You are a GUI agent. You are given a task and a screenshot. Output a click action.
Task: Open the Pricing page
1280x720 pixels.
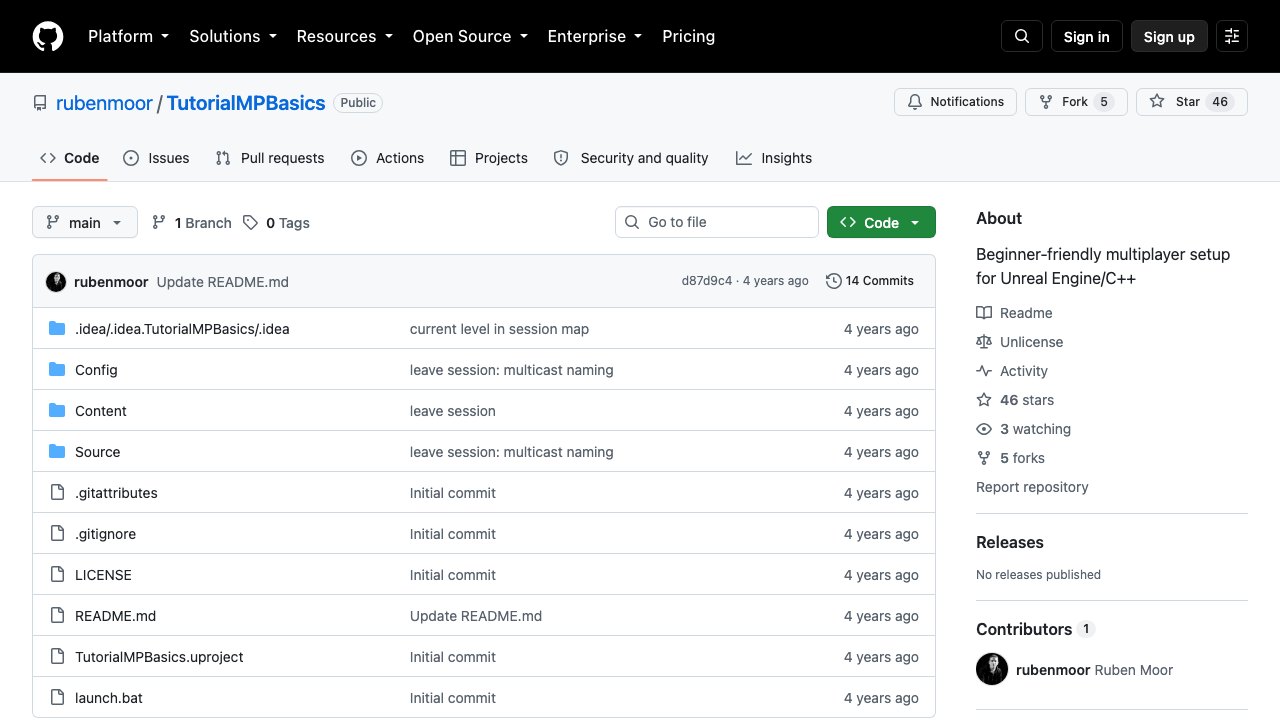[689, 36]
